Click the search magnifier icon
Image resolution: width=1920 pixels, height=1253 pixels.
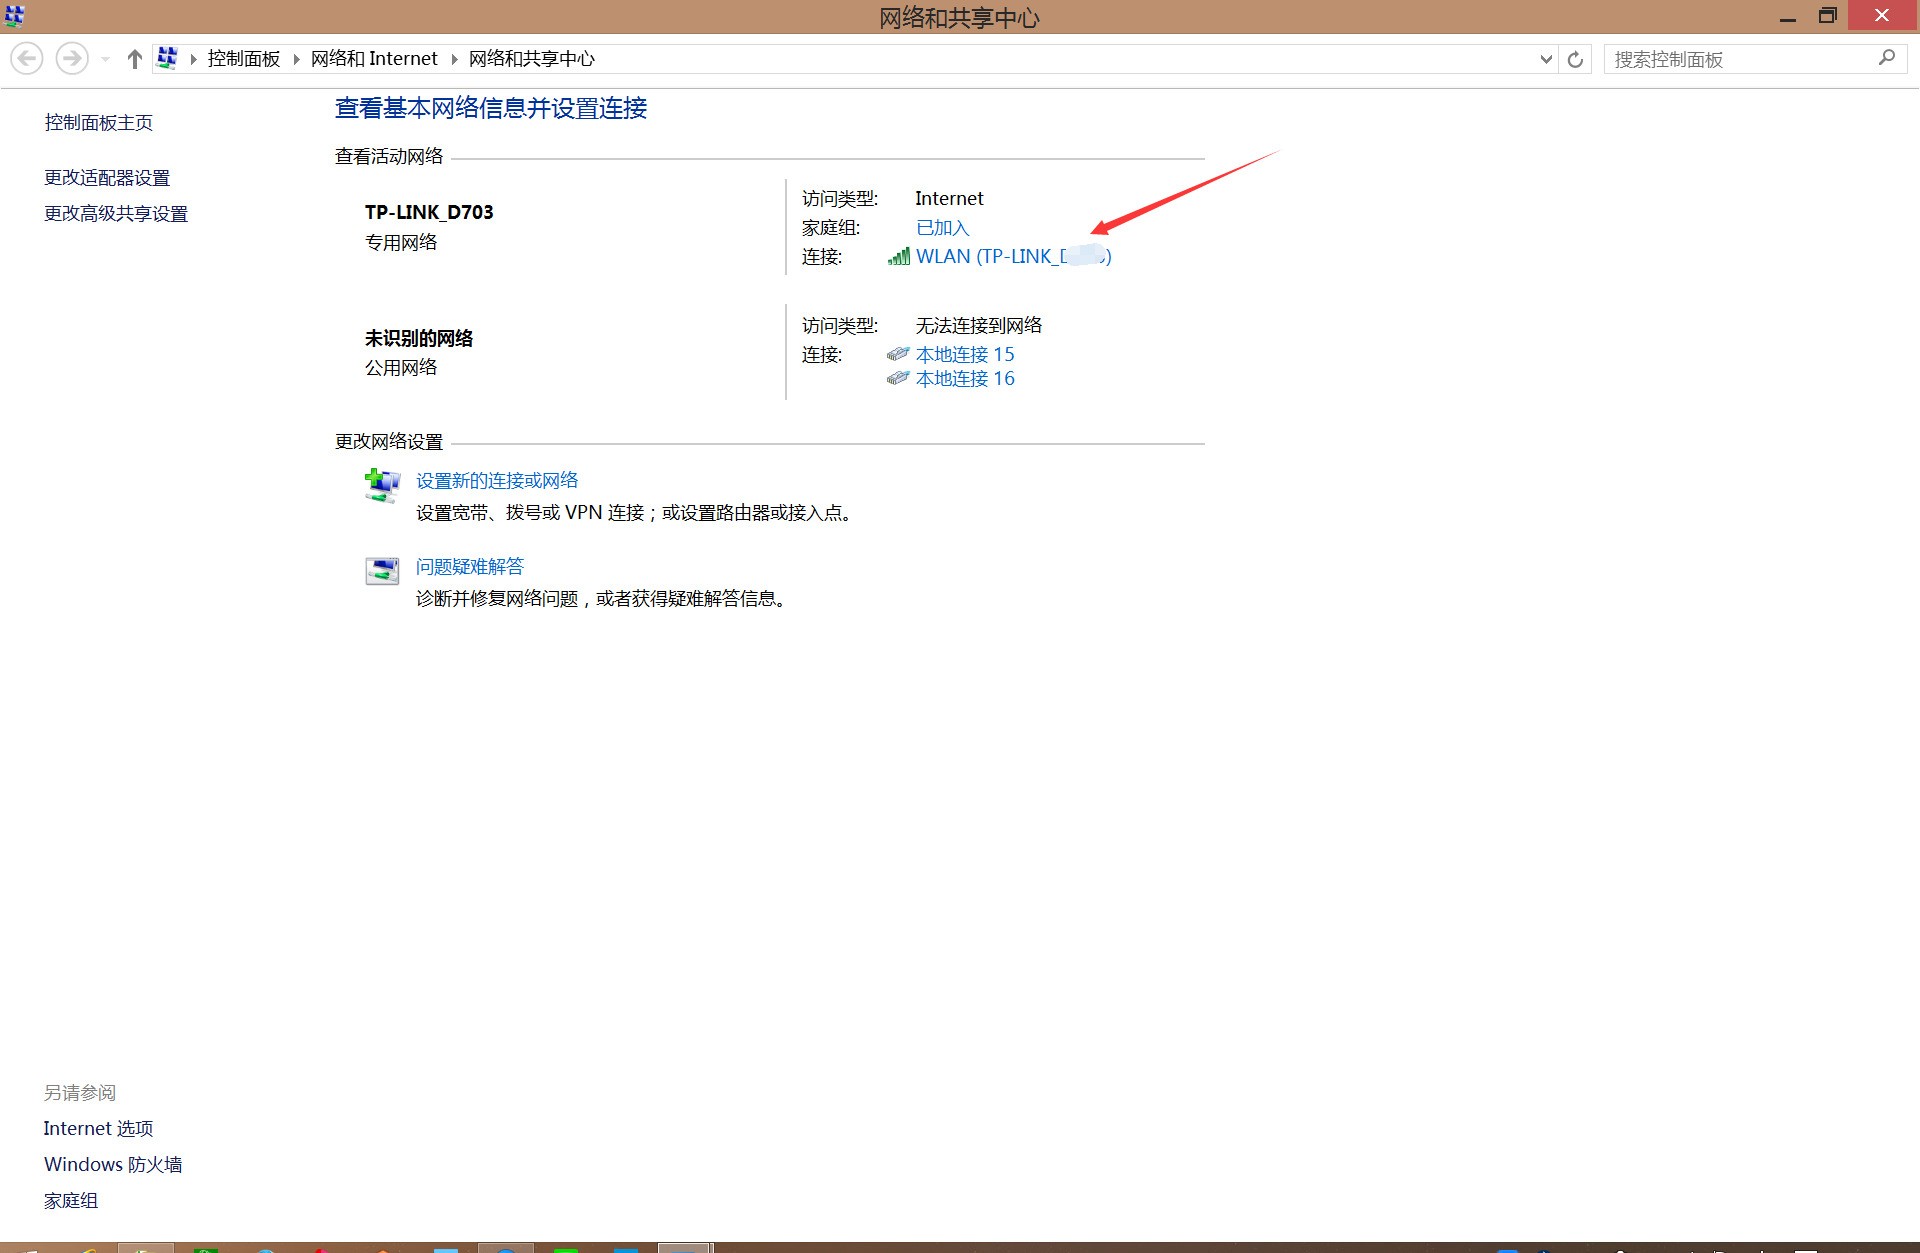[x=1887, y=58]
